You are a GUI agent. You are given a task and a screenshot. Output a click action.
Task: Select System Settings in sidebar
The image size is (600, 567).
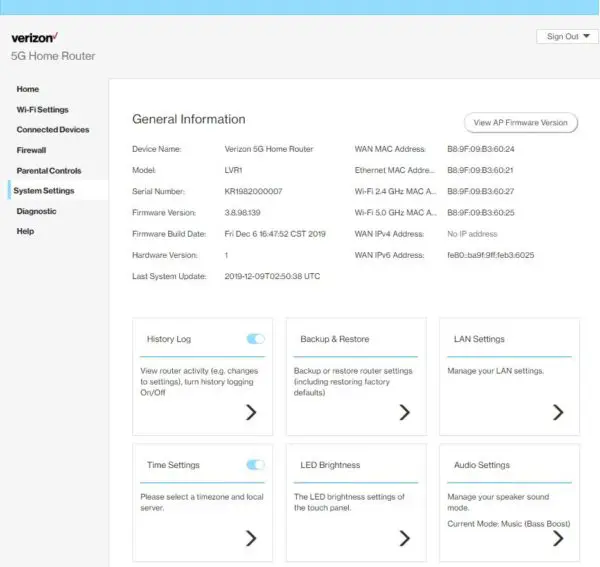pyautogui.click(x=44, y=191)
